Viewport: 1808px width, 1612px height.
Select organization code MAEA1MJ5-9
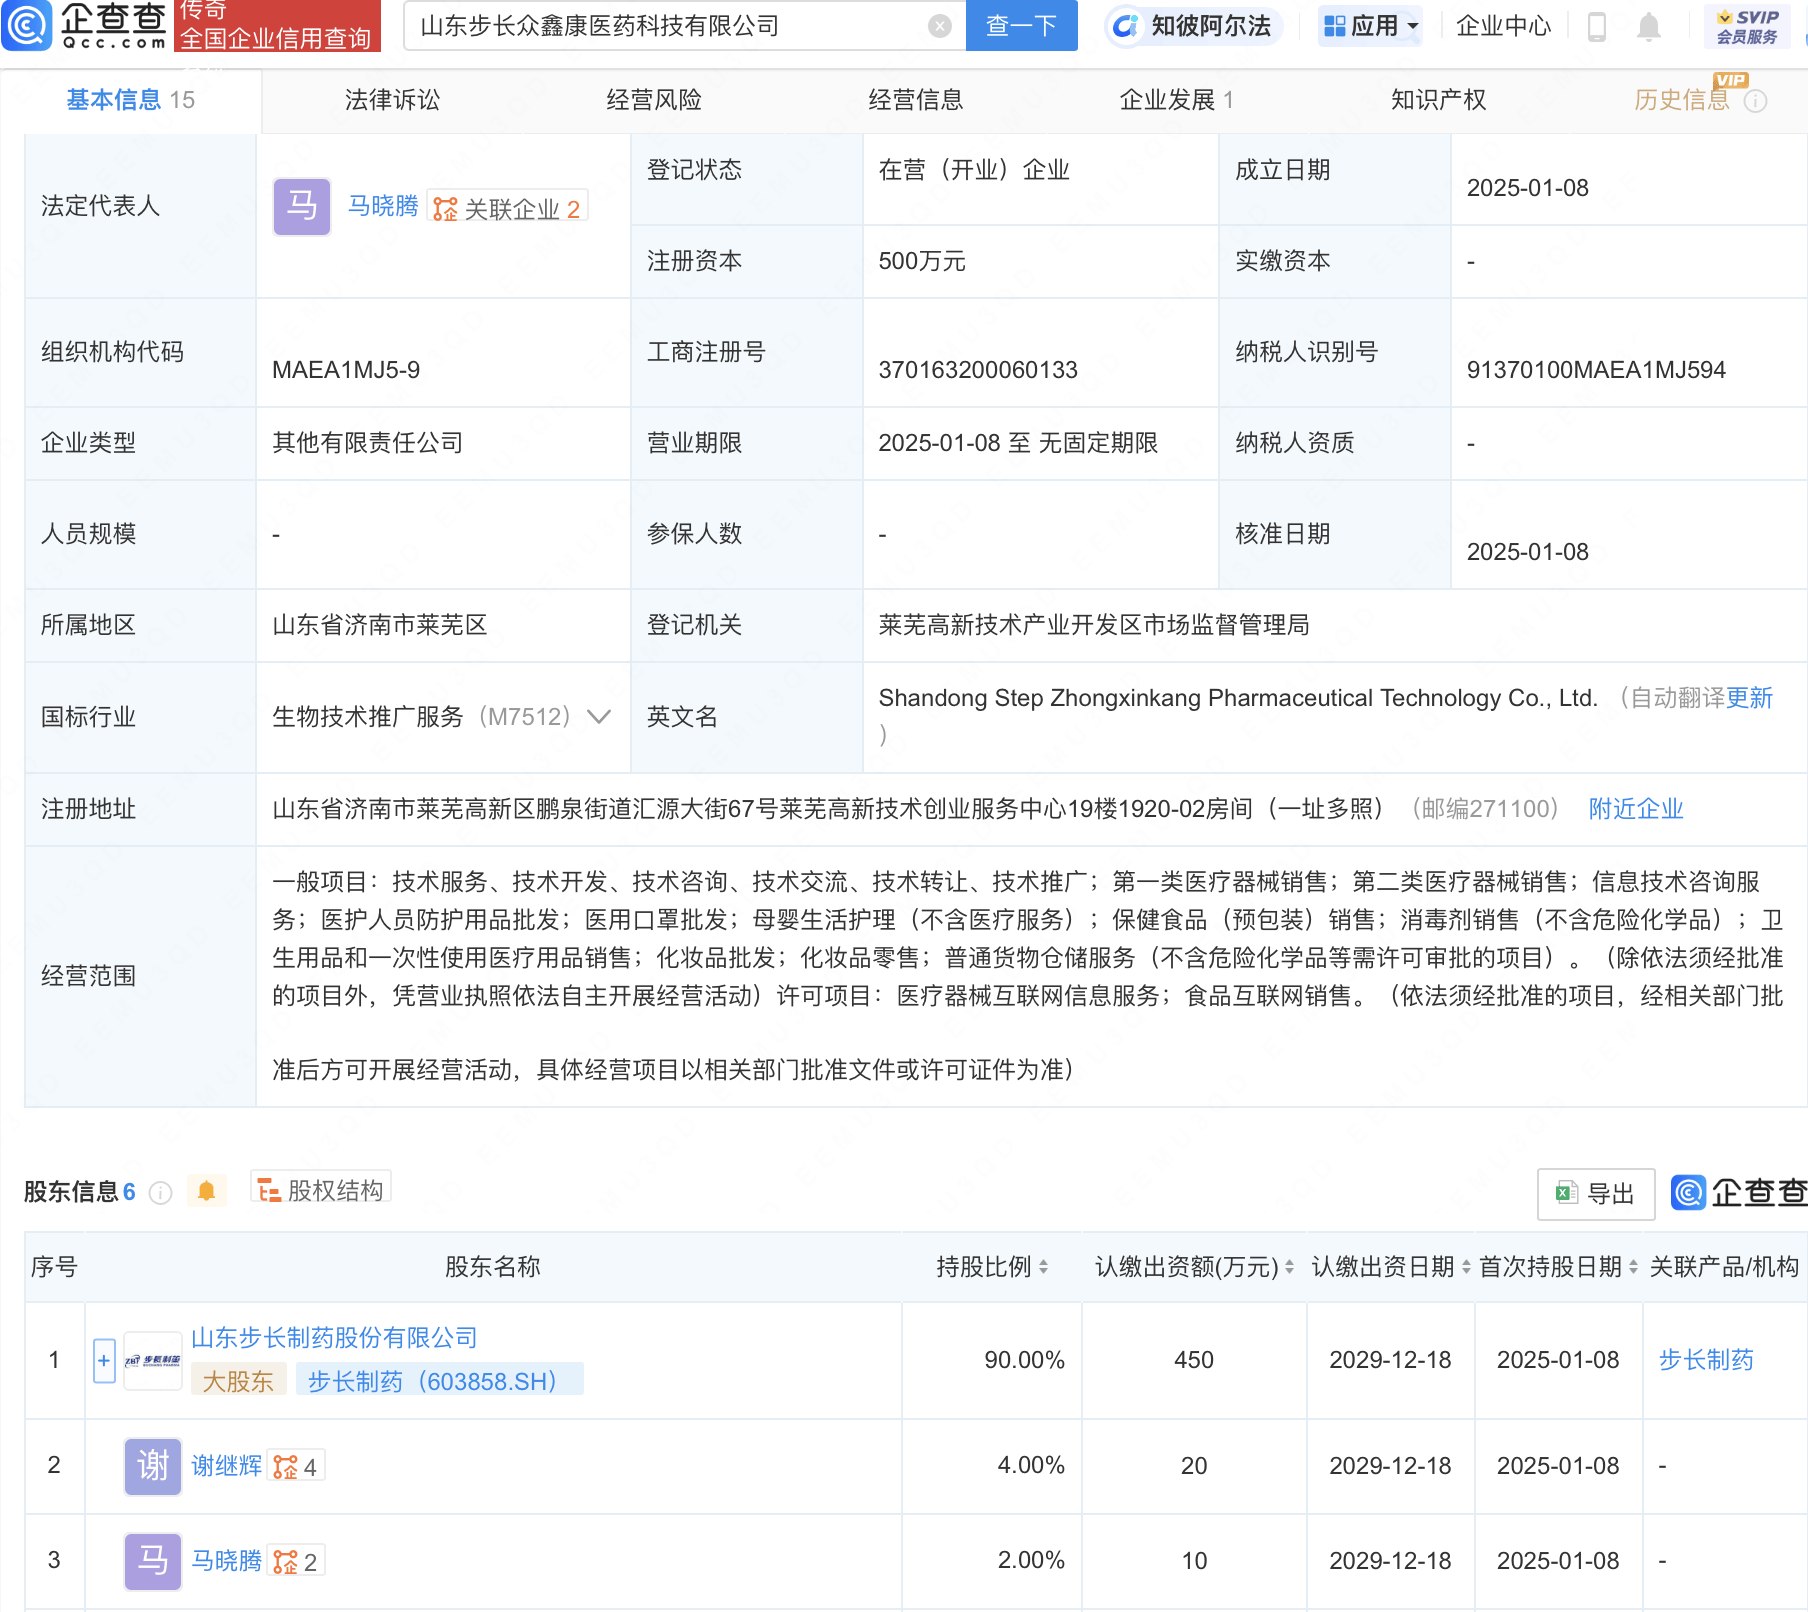pyautogui.click(x=346, y=370)
